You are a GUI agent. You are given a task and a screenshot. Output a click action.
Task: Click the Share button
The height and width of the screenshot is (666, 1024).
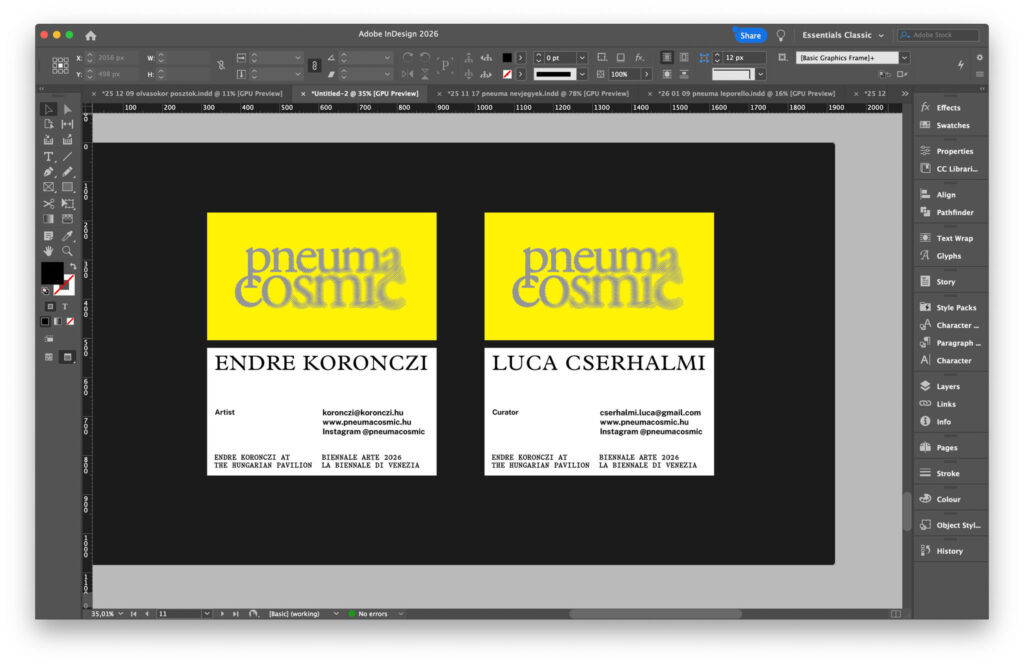(x=750, y=35)
